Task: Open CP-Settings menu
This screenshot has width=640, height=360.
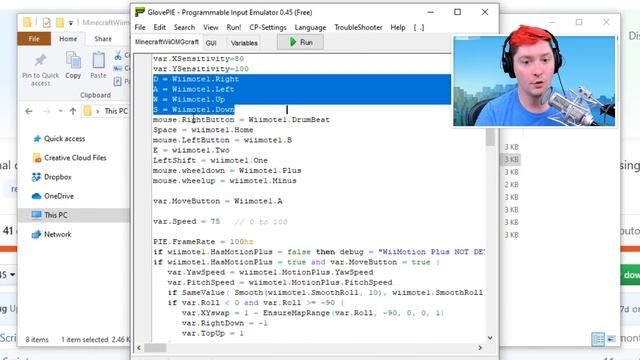Action: (268, 27)
